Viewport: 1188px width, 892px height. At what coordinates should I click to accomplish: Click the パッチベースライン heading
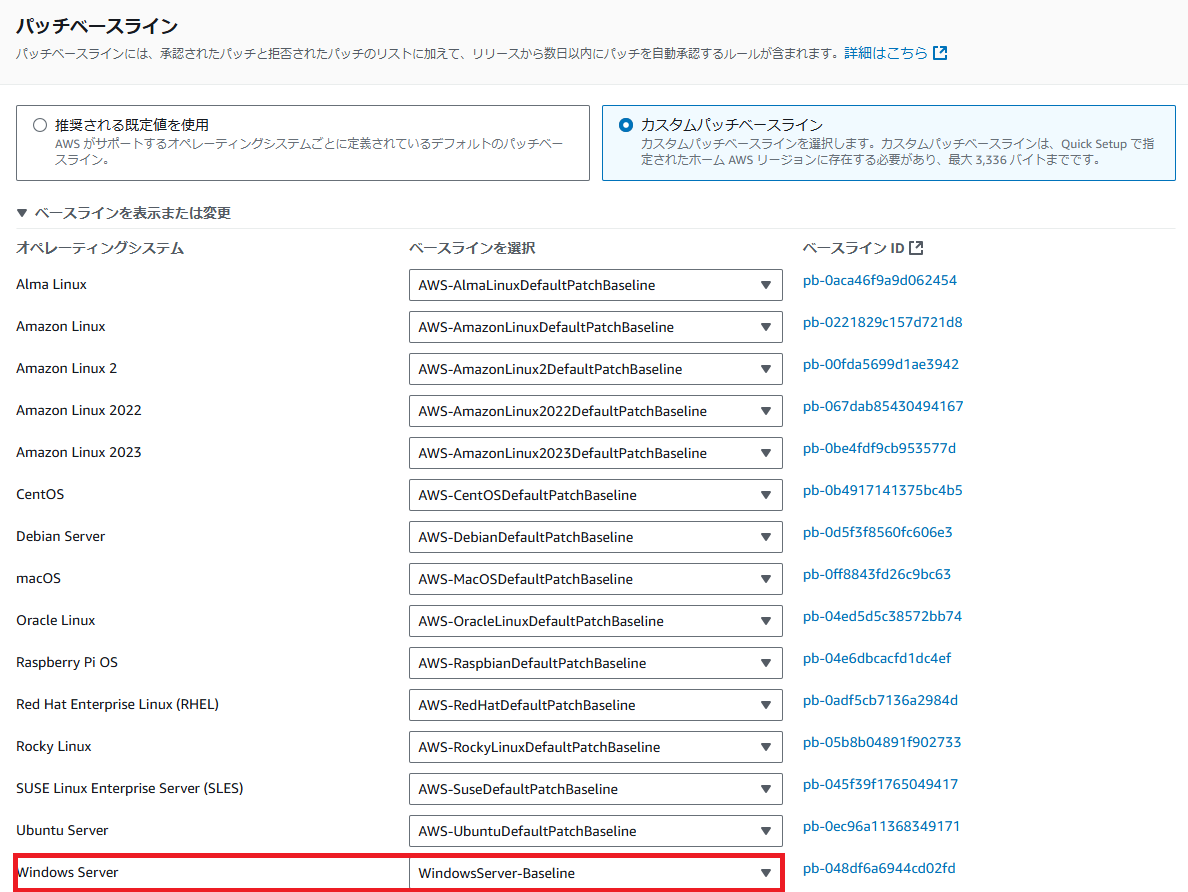coord(97,26)
